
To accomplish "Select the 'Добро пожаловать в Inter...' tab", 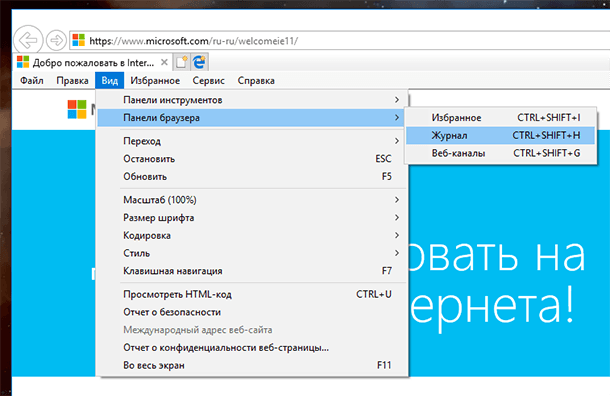I will 93,62.
